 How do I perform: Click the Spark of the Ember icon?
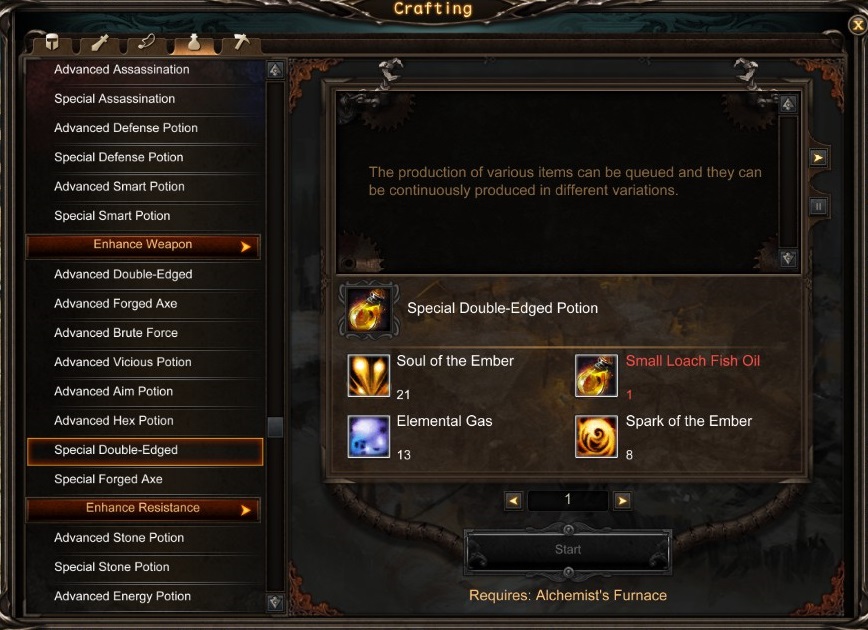(x=596, y=436)
